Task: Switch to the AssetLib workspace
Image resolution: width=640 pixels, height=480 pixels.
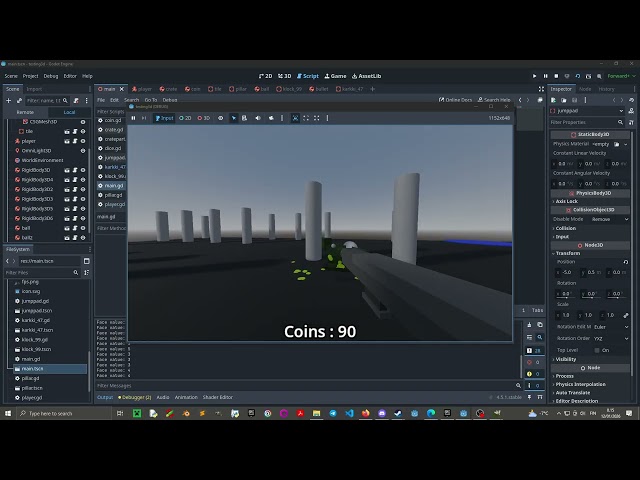Action: click(367, 76)
